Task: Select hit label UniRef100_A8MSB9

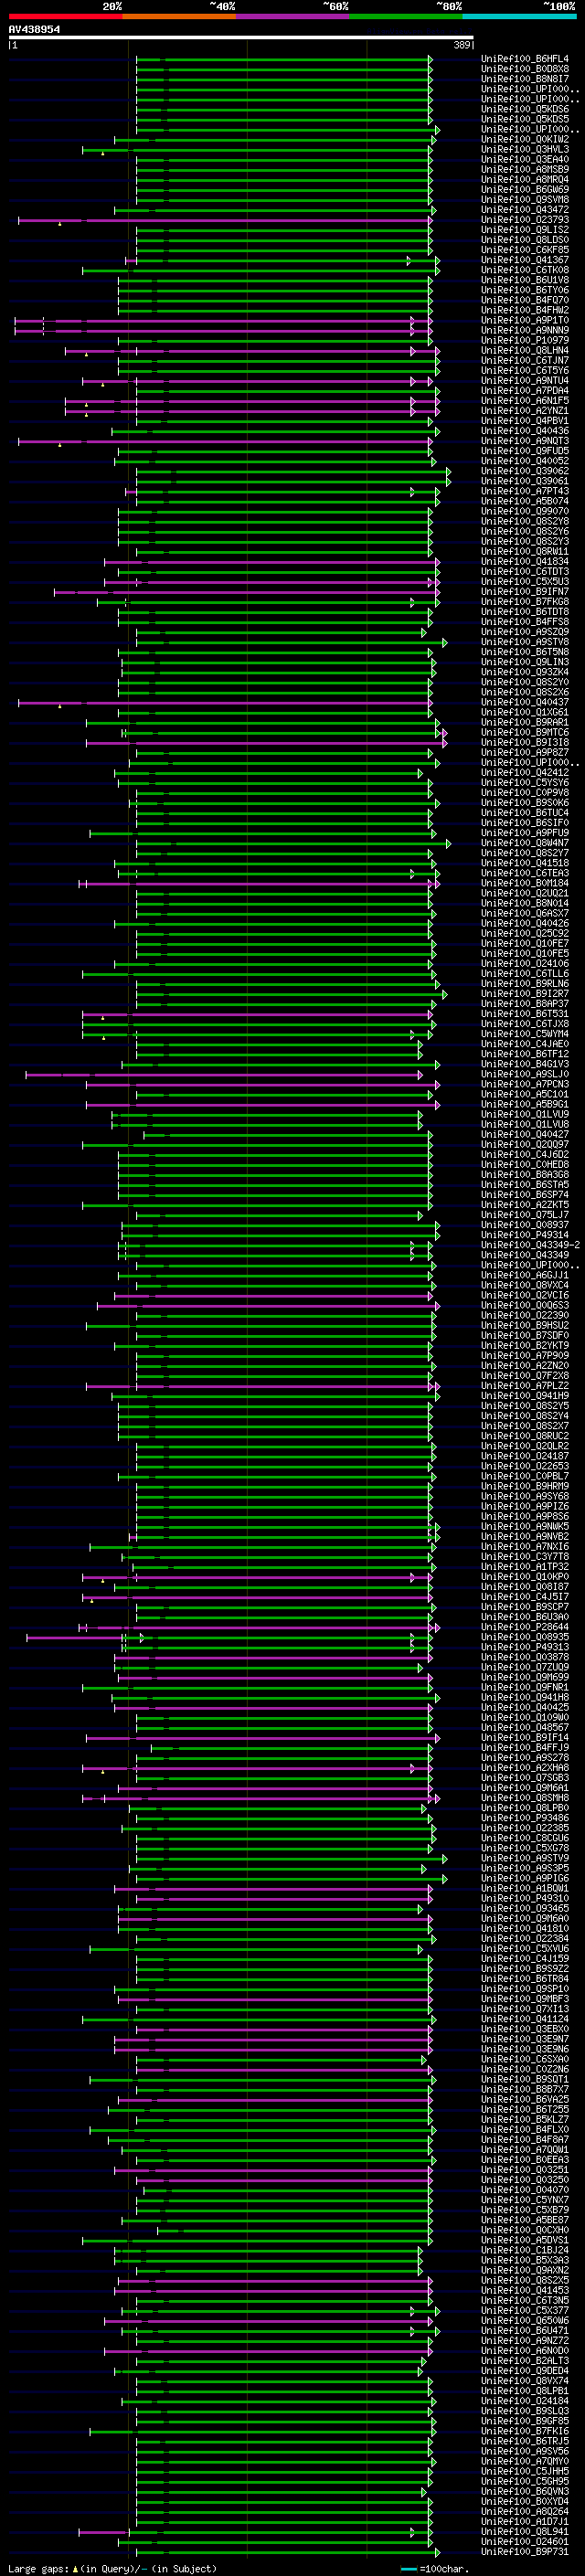Action: 525,170
